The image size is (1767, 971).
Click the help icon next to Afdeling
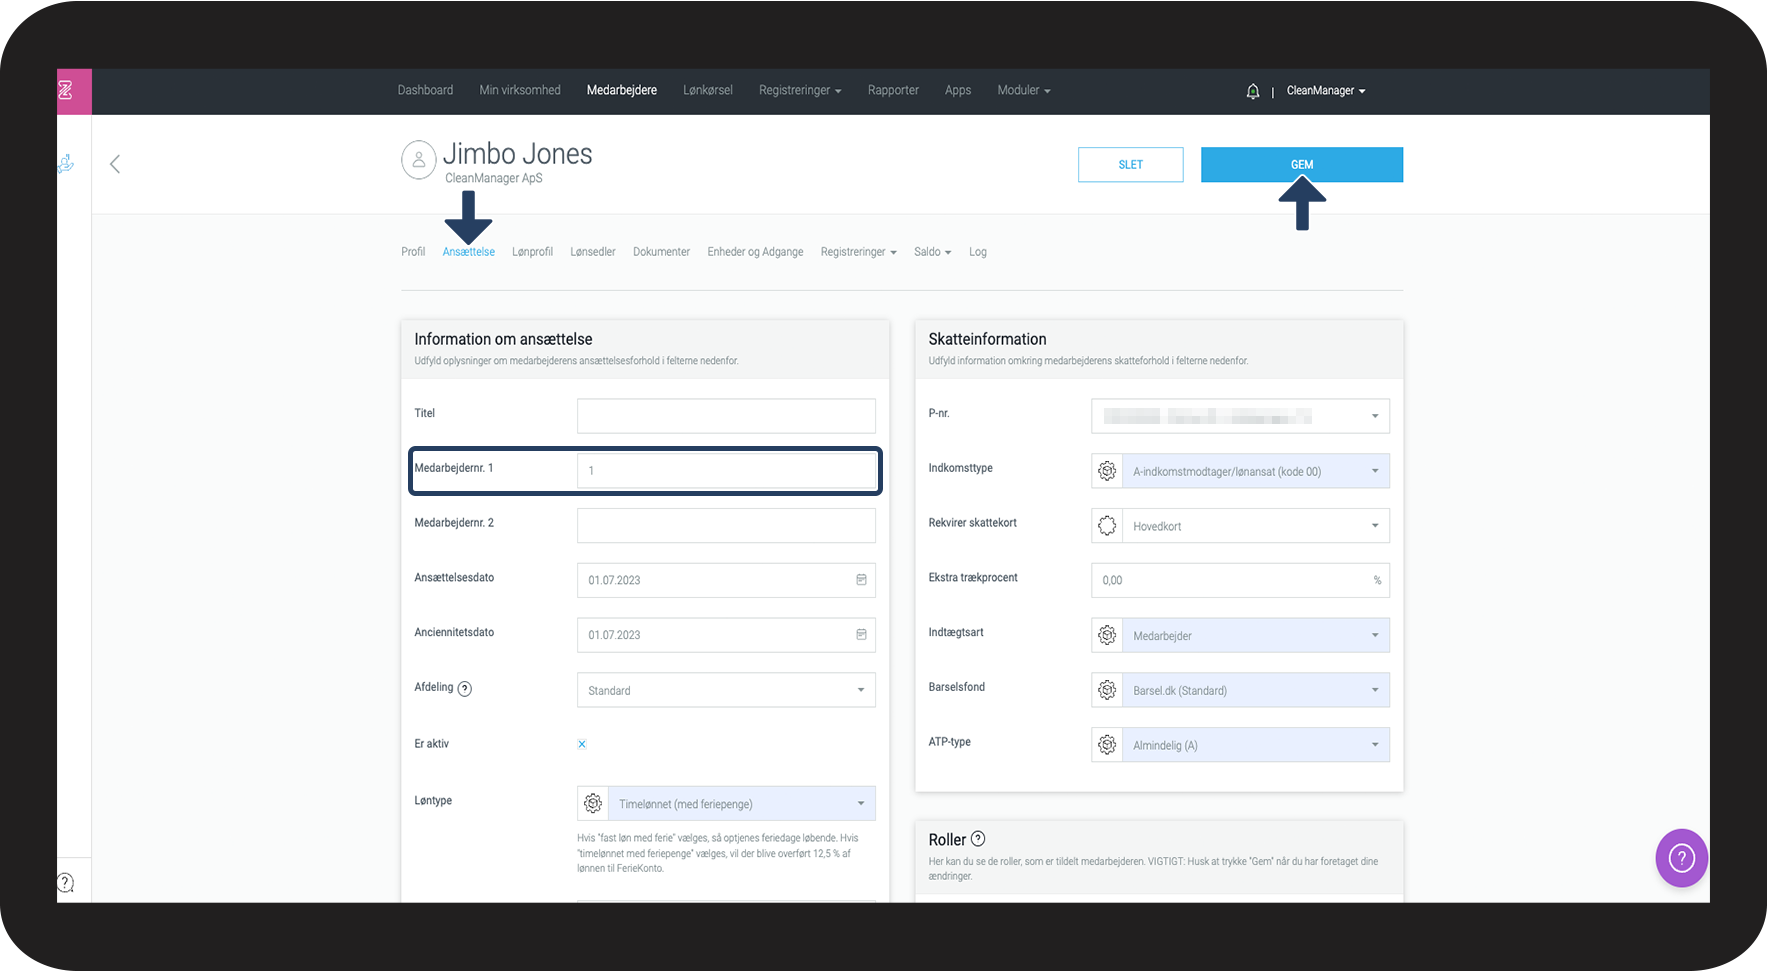point(465,688)
